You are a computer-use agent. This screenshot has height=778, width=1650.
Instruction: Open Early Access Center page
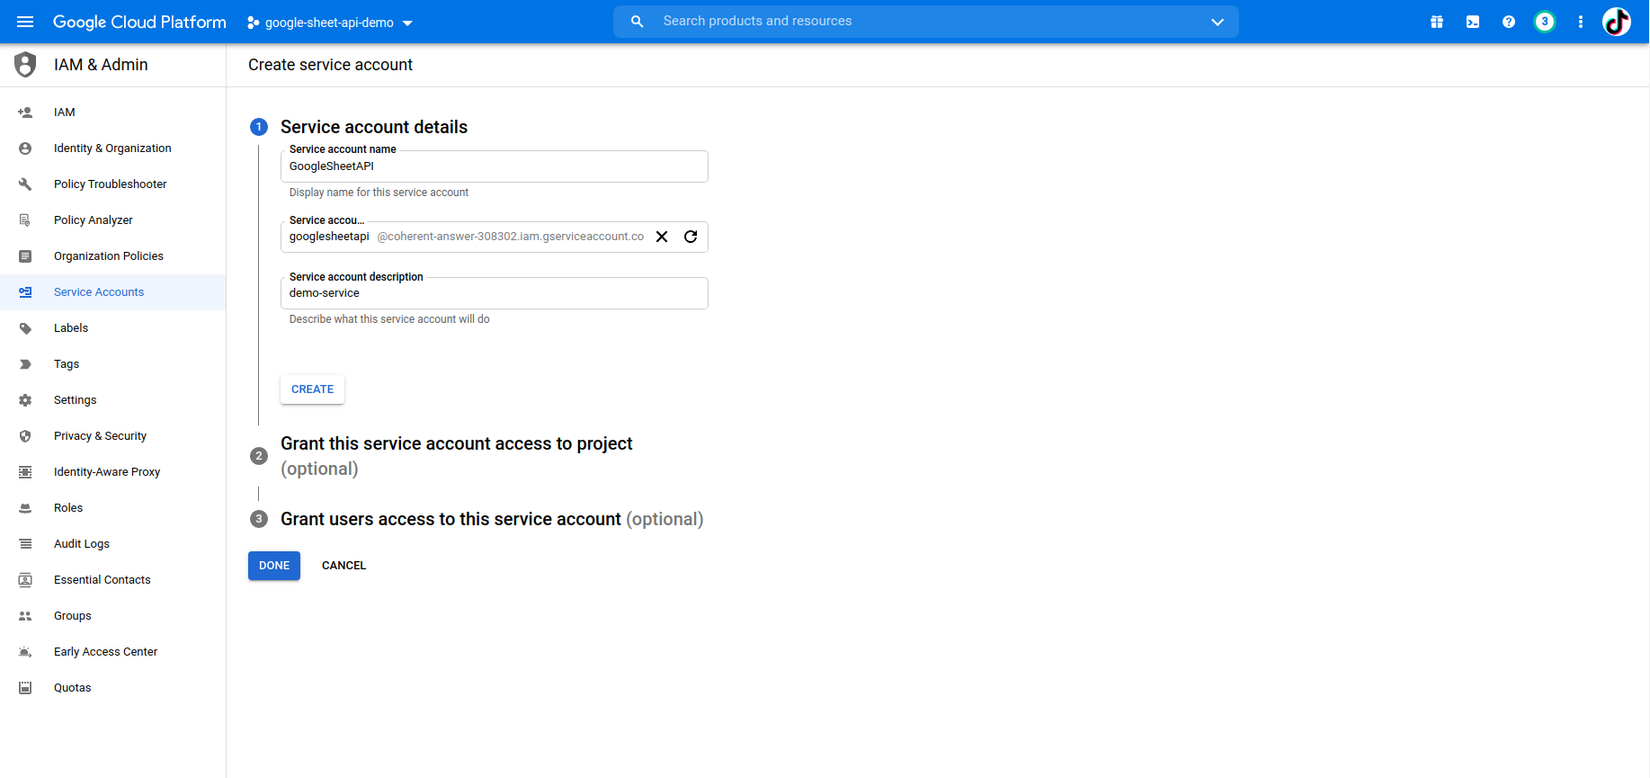(113, 652)
